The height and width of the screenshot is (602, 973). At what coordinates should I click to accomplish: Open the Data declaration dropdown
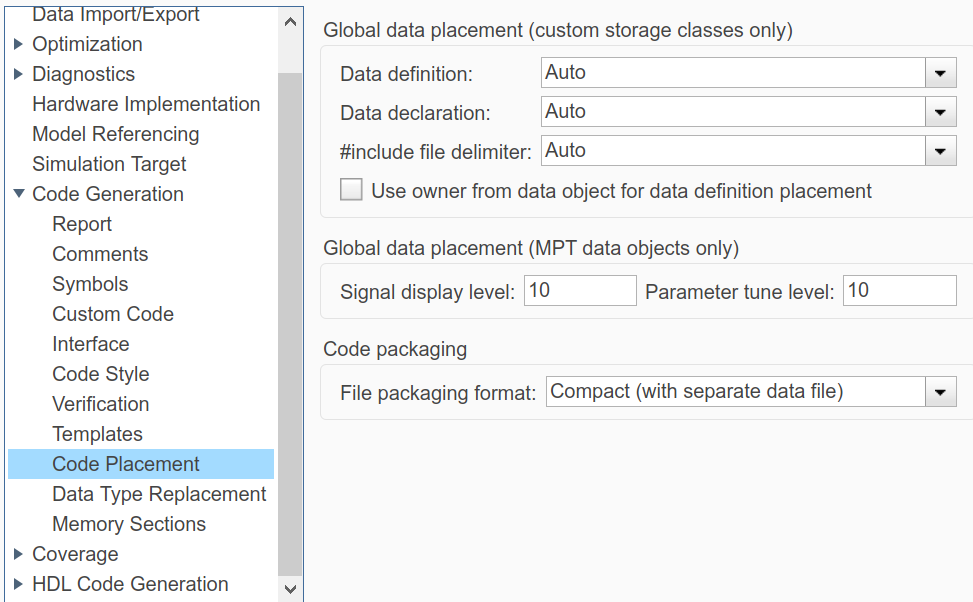[x=940, y=113]
